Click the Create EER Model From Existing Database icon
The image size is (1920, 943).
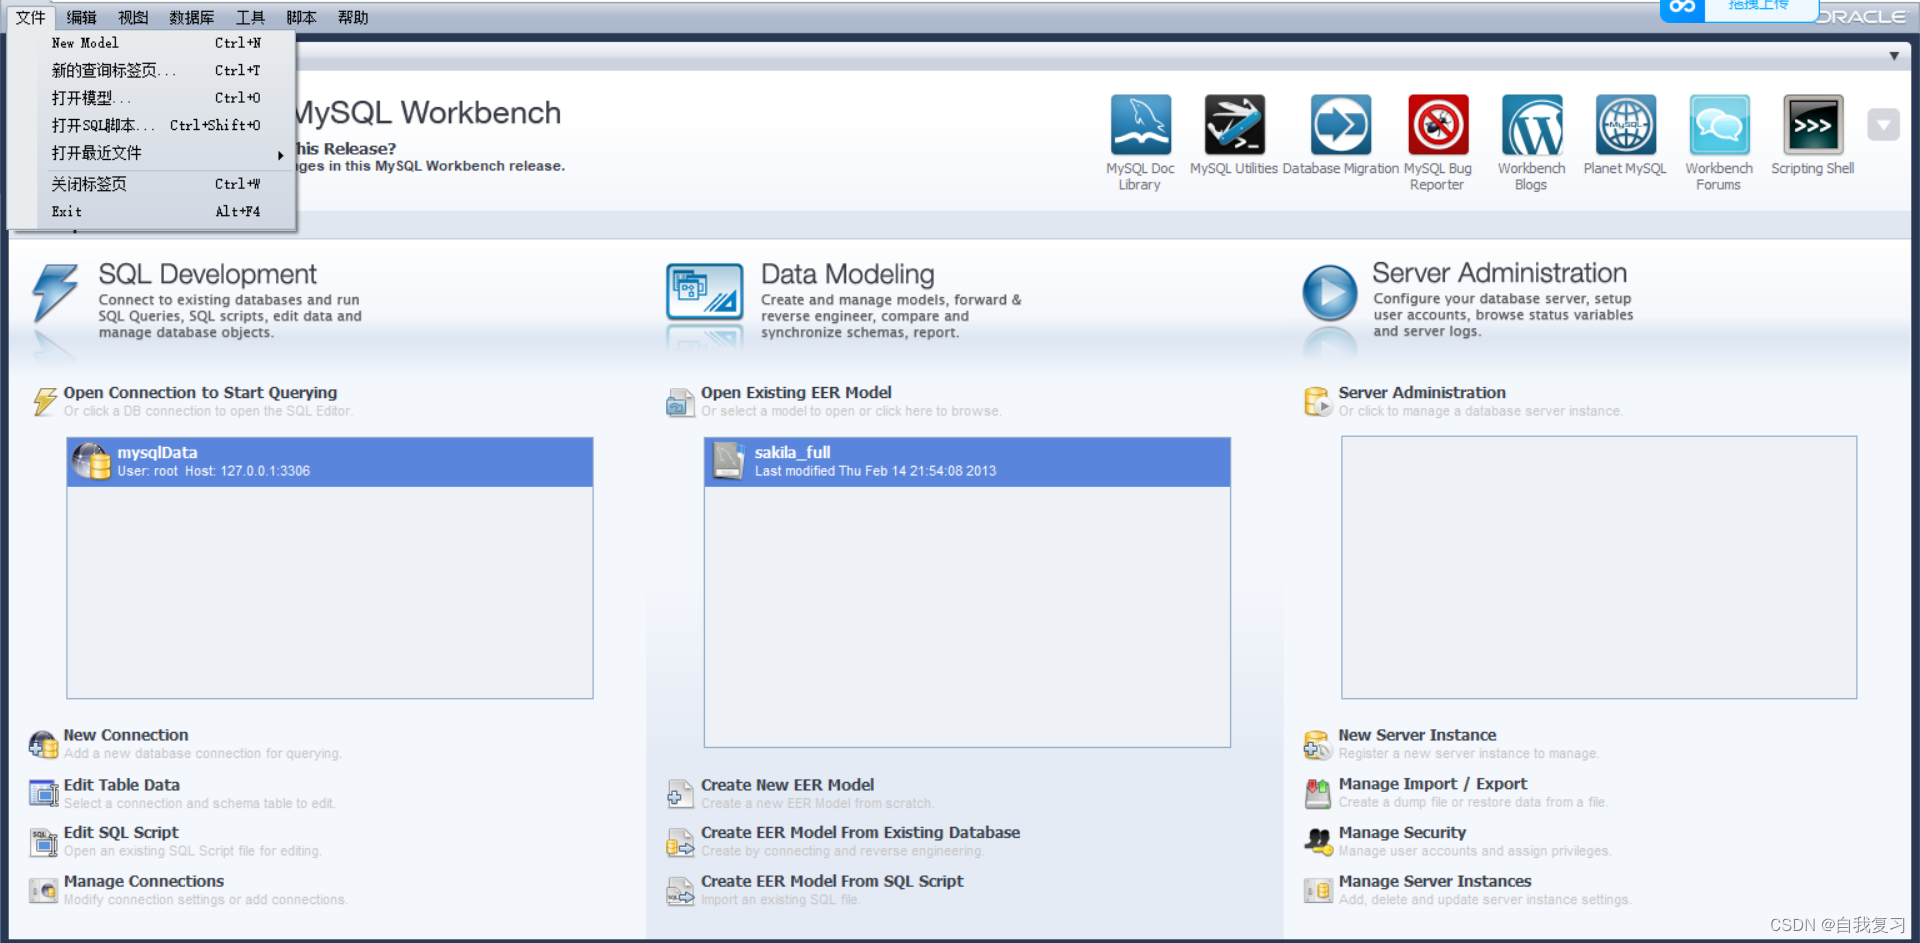680,842
